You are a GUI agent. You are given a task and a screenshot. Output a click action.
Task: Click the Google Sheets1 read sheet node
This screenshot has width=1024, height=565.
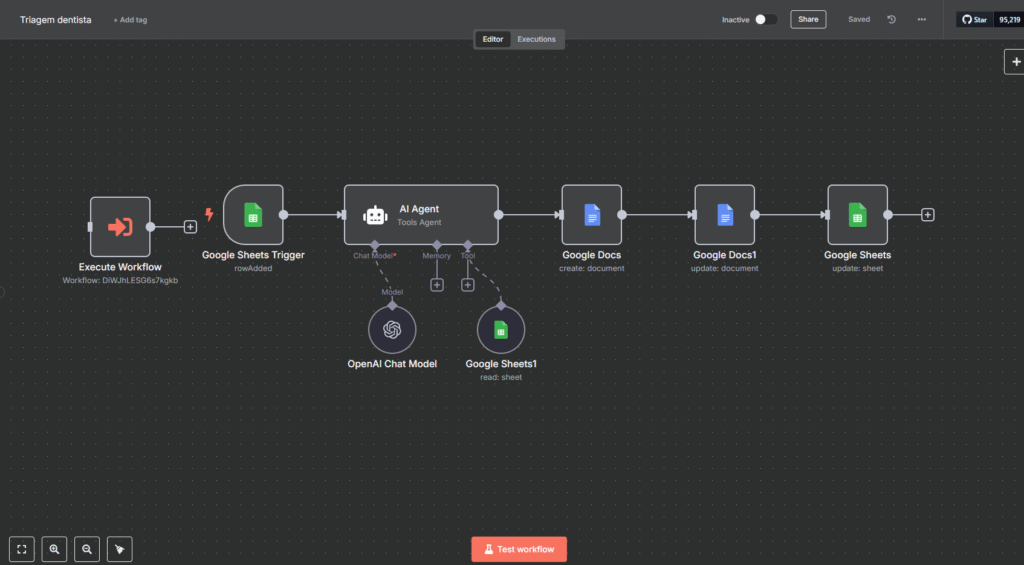click(x=500, y=330)
